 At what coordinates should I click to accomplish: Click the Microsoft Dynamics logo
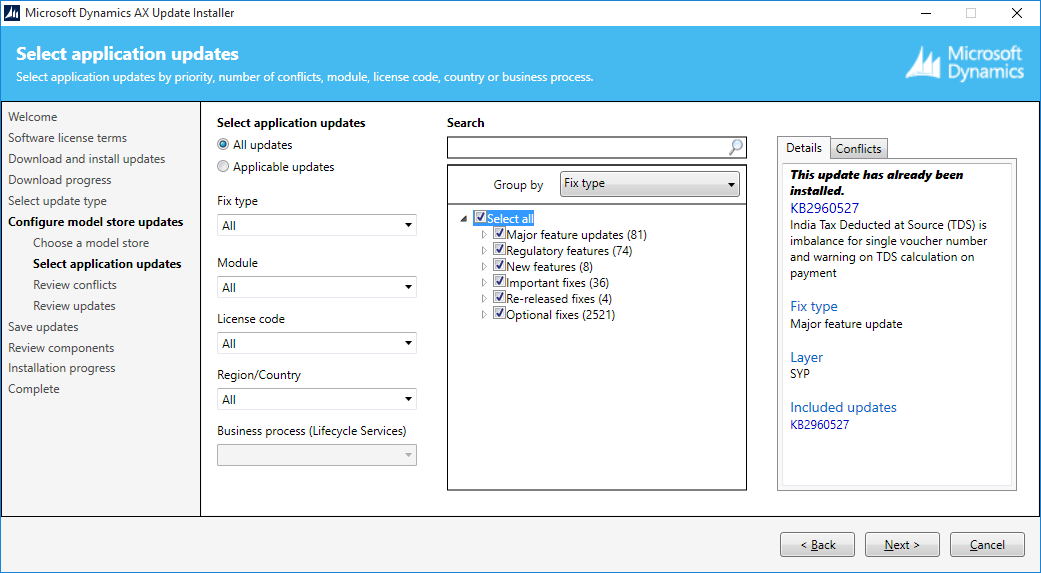[965, 63]
